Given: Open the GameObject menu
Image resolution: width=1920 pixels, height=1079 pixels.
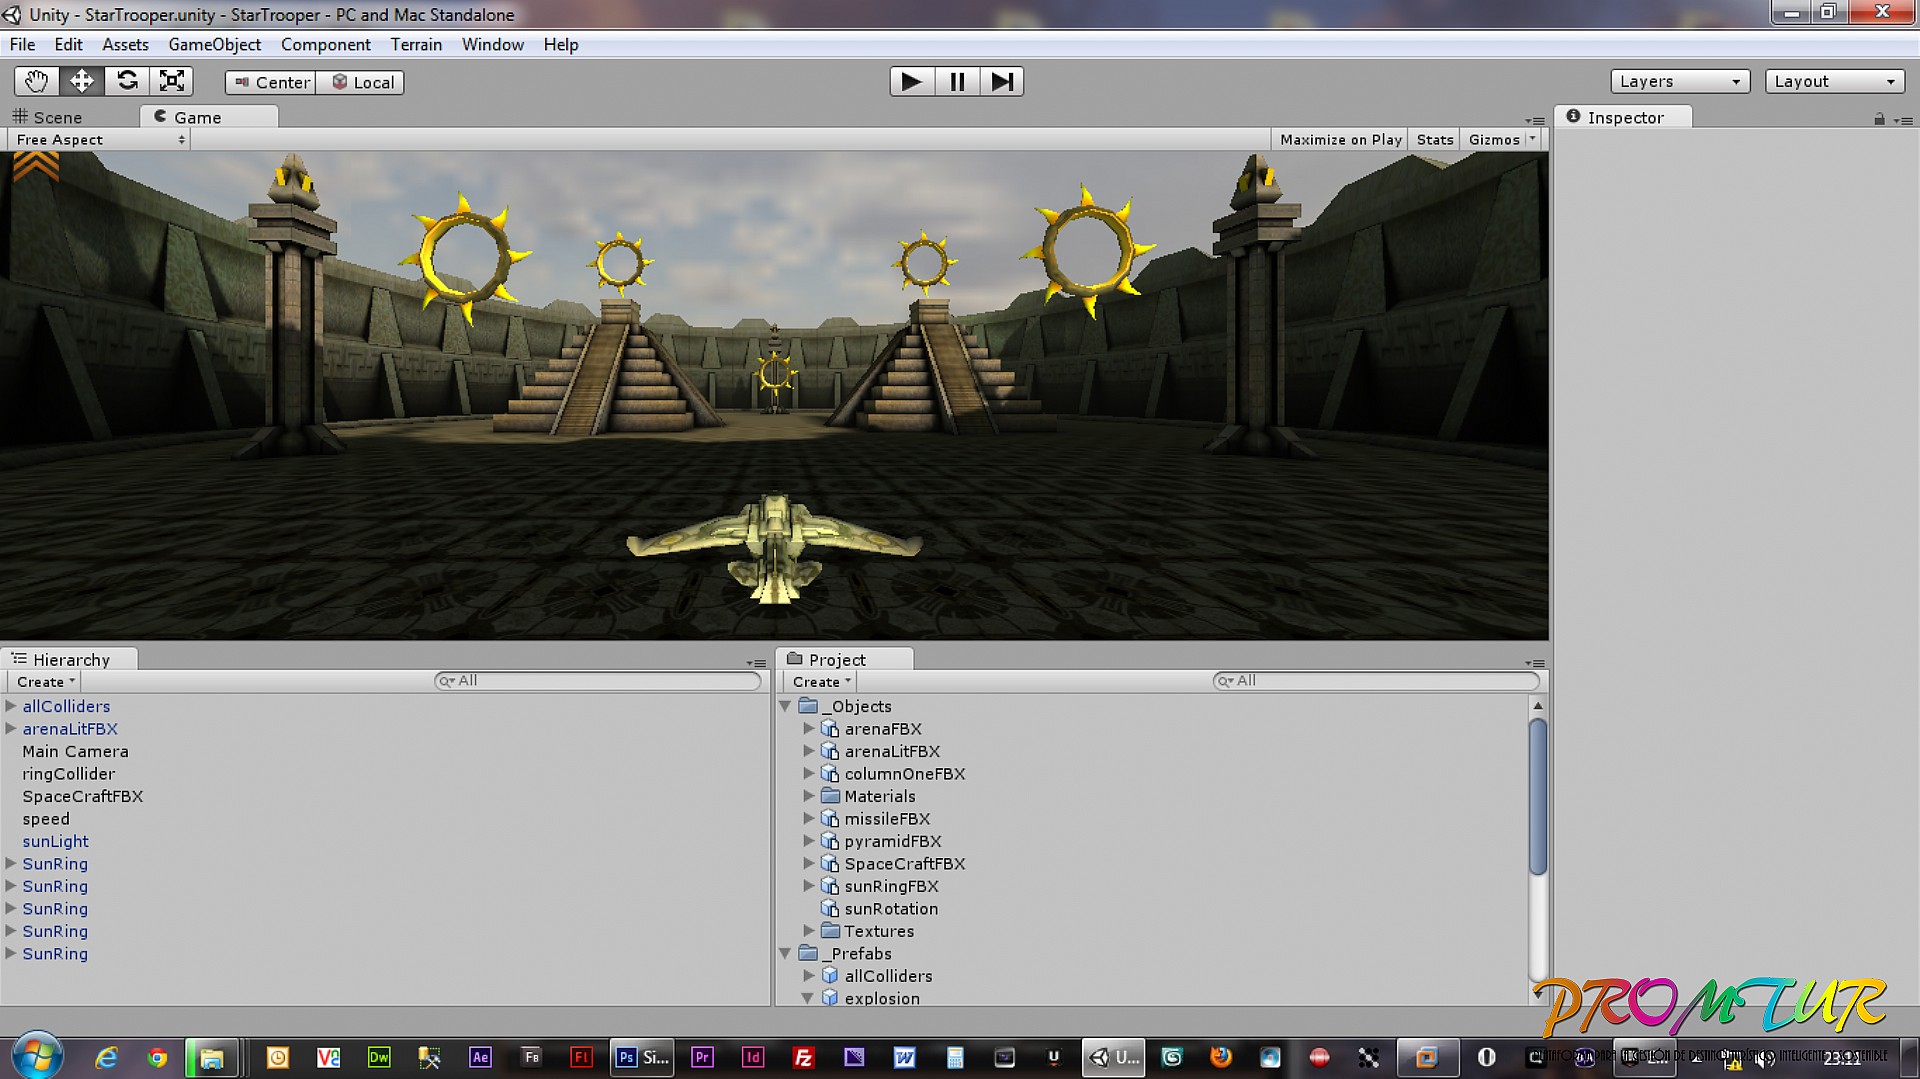Looking at the screenshot, I should click(x=214, y=45).
